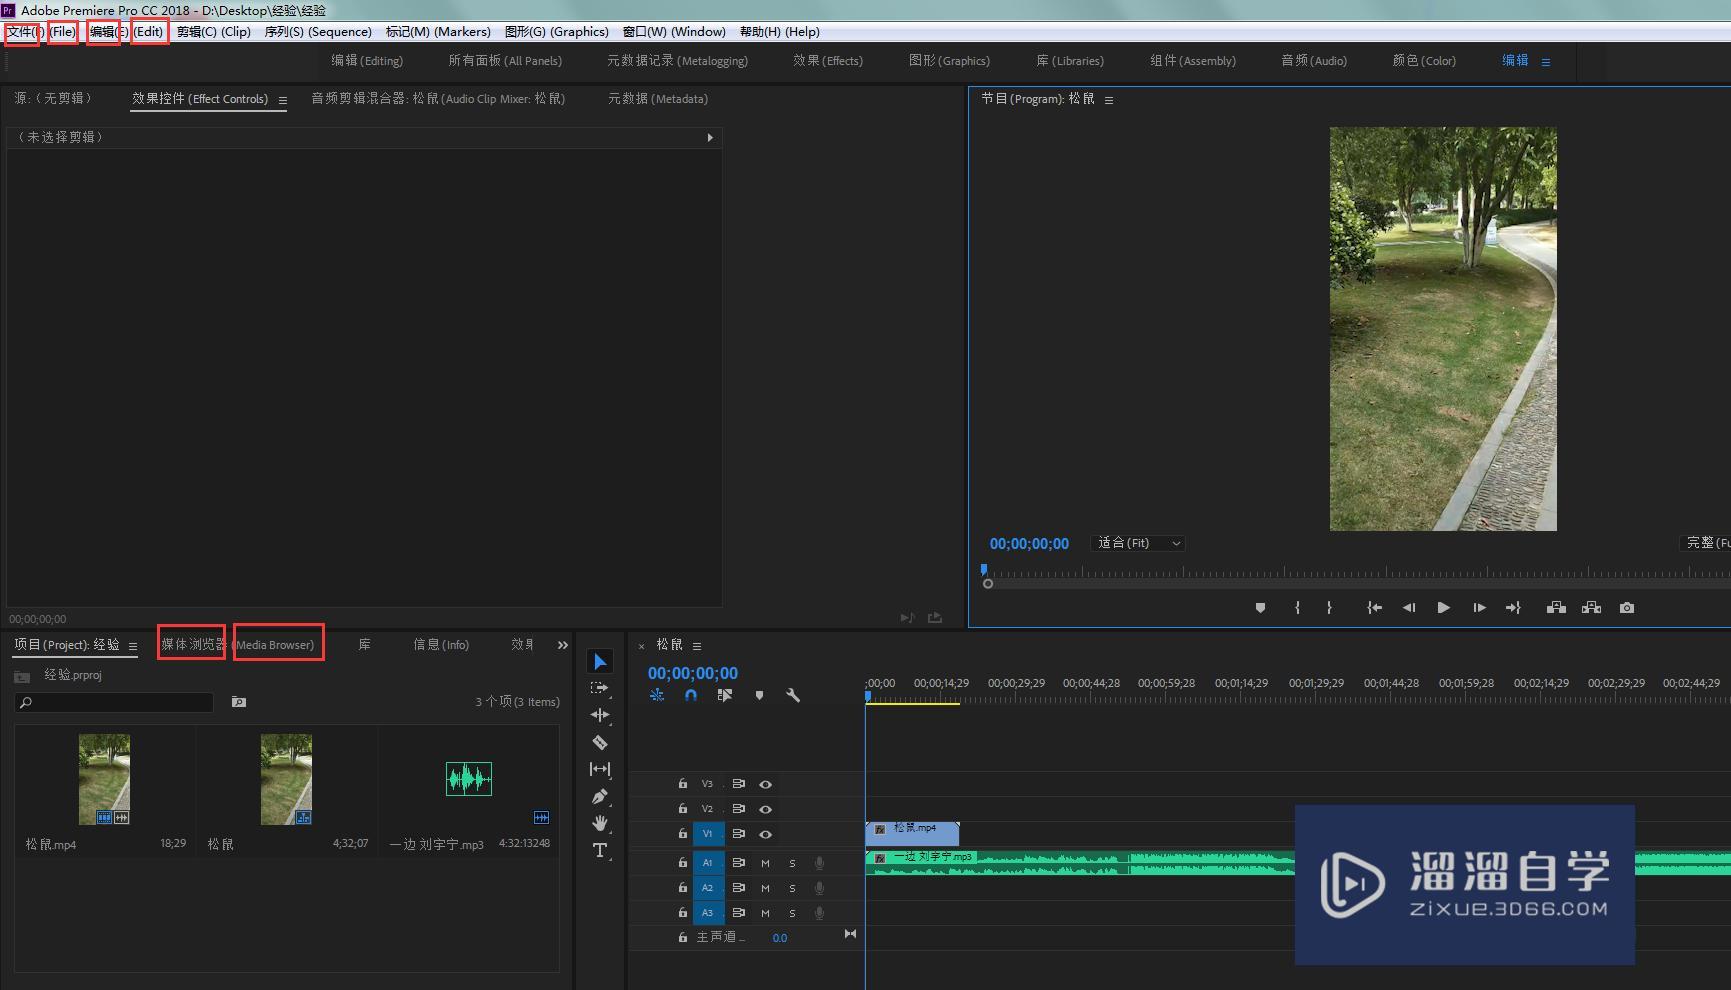
Task: Click Mark In button
Action: [1297, 608]
